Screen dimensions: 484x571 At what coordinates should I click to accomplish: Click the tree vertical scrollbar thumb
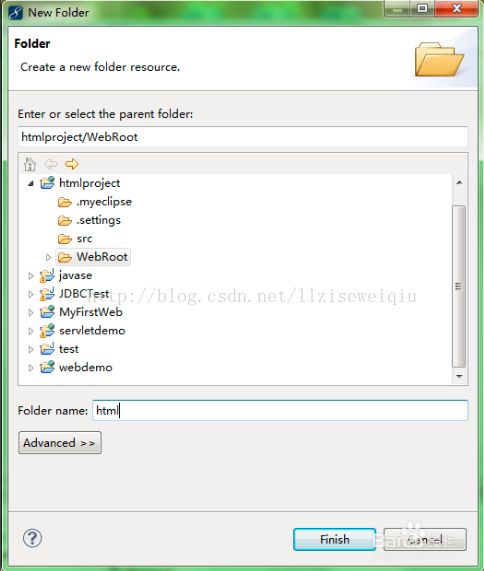coord(459,286)
